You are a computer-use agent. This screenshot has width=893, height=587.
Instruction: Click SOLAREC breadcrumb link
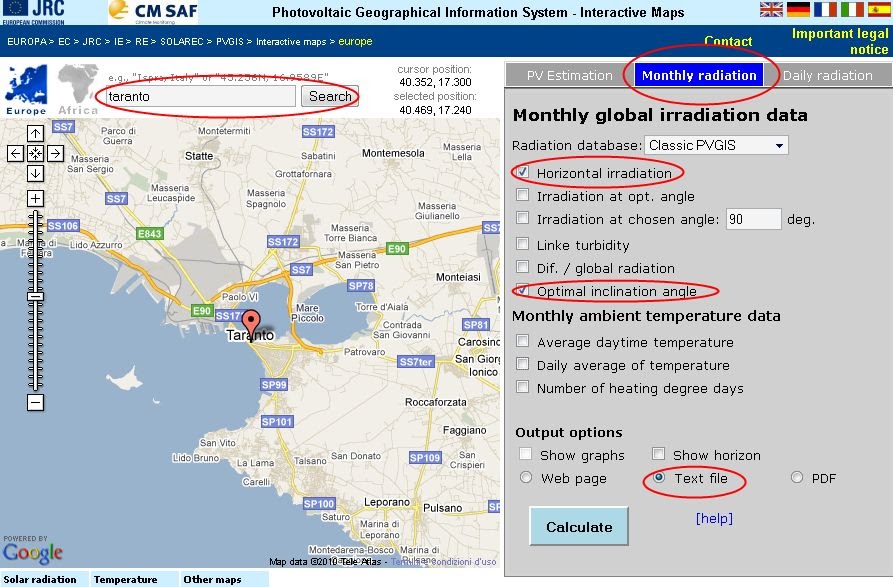pos(181,42)
